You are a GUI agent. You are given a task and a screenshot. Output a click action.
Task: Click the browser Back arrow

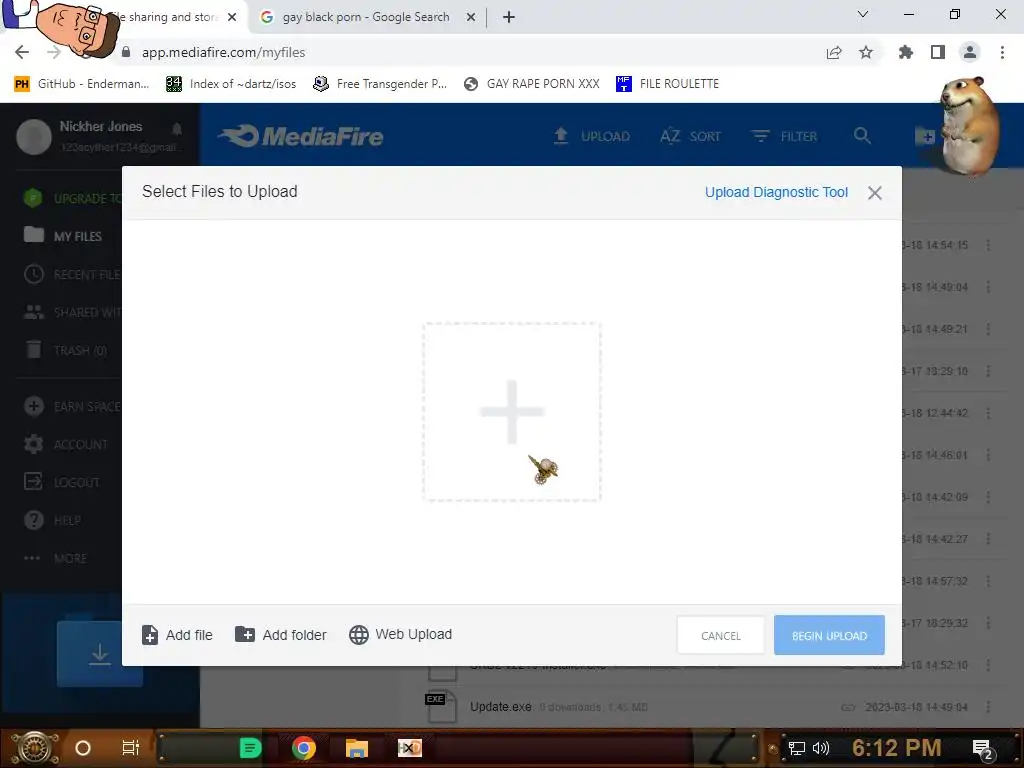click(22, 52)
